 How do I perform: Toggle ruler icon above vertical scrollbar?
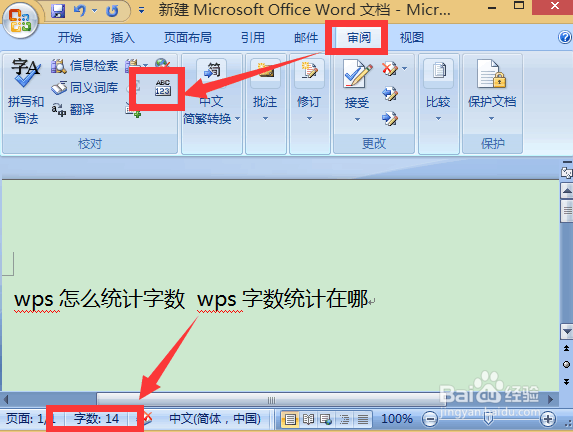click(567, 172)
